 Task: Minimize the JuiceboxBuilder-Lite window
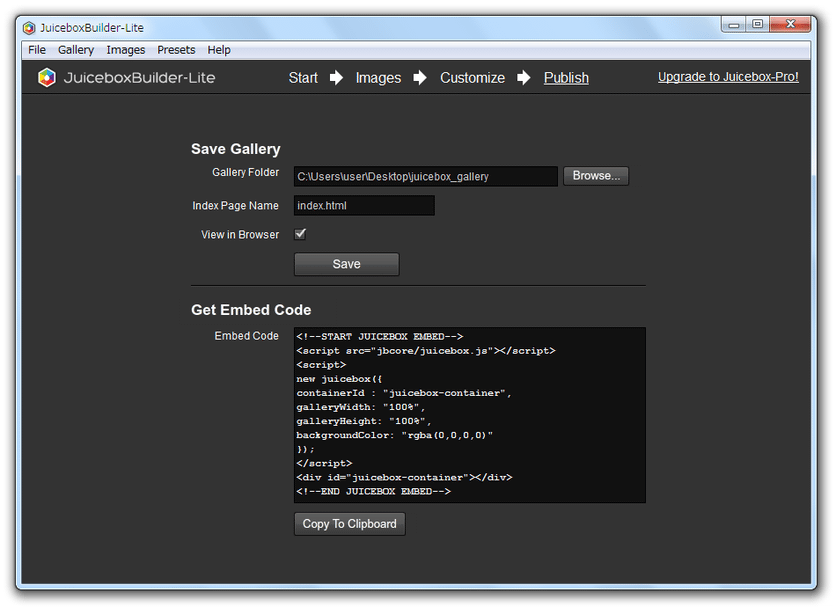[734, 25]
